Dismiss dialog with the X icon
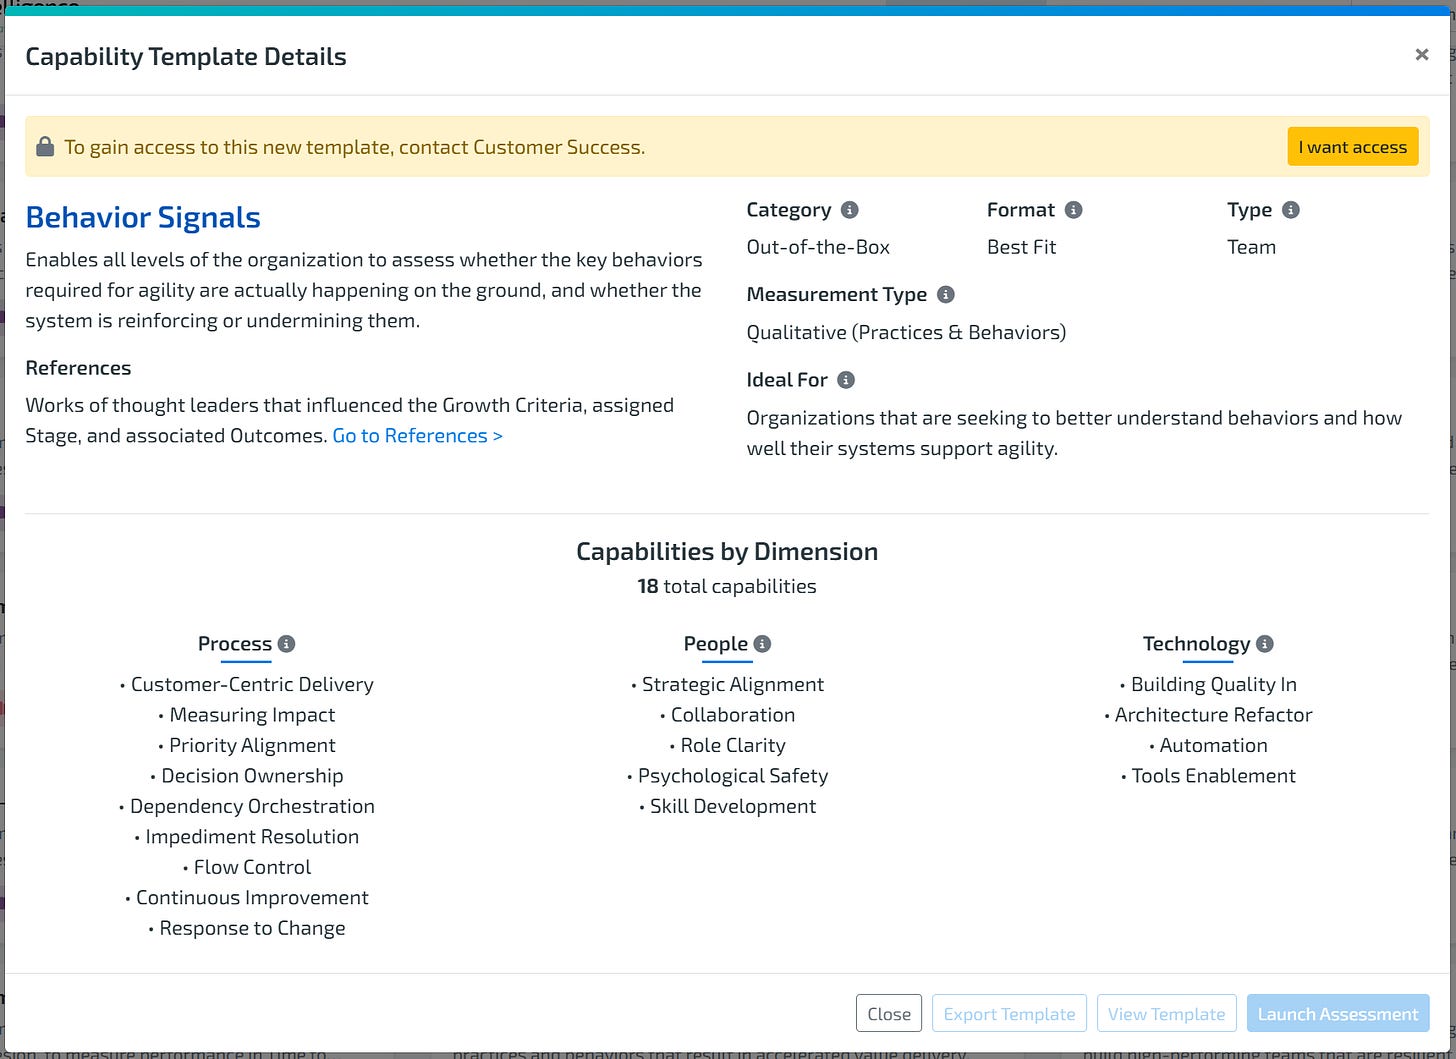 (x=1421, y=54)
